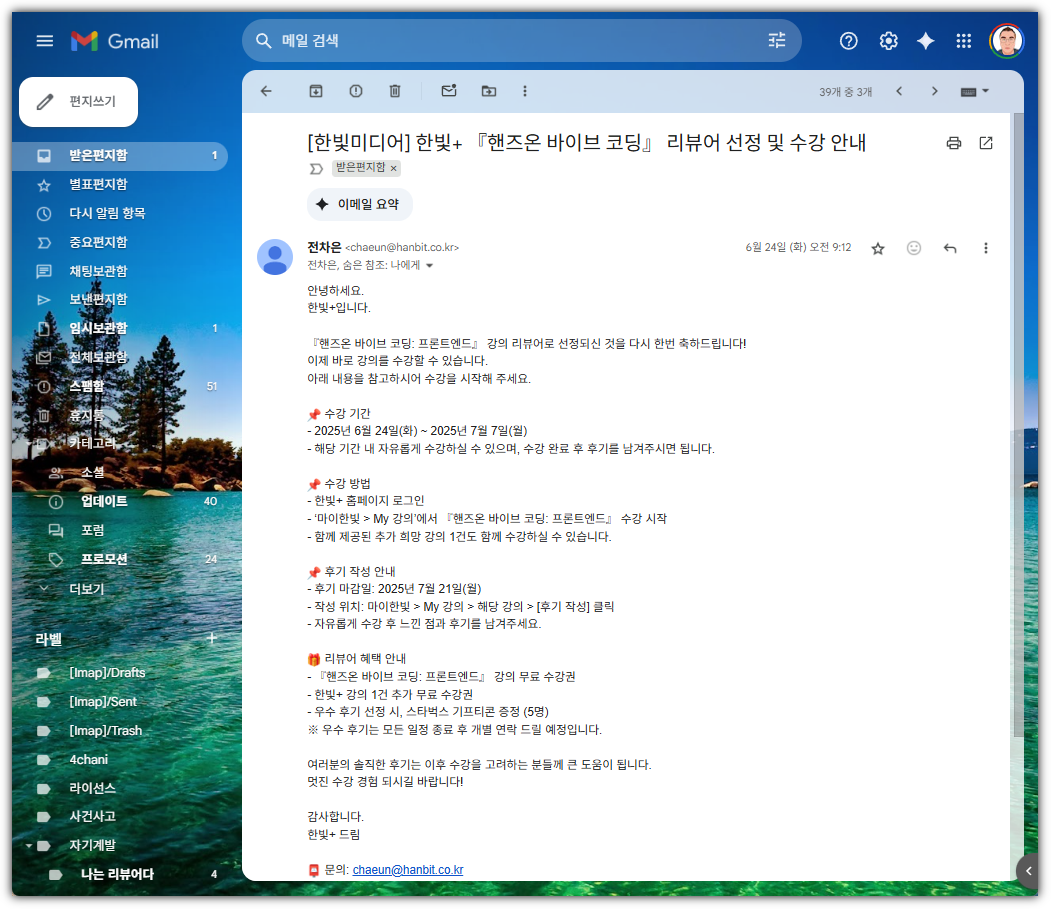Click the 이메일 요약 button
This screenshot has width=1051, height=909.
click(359, 204)
